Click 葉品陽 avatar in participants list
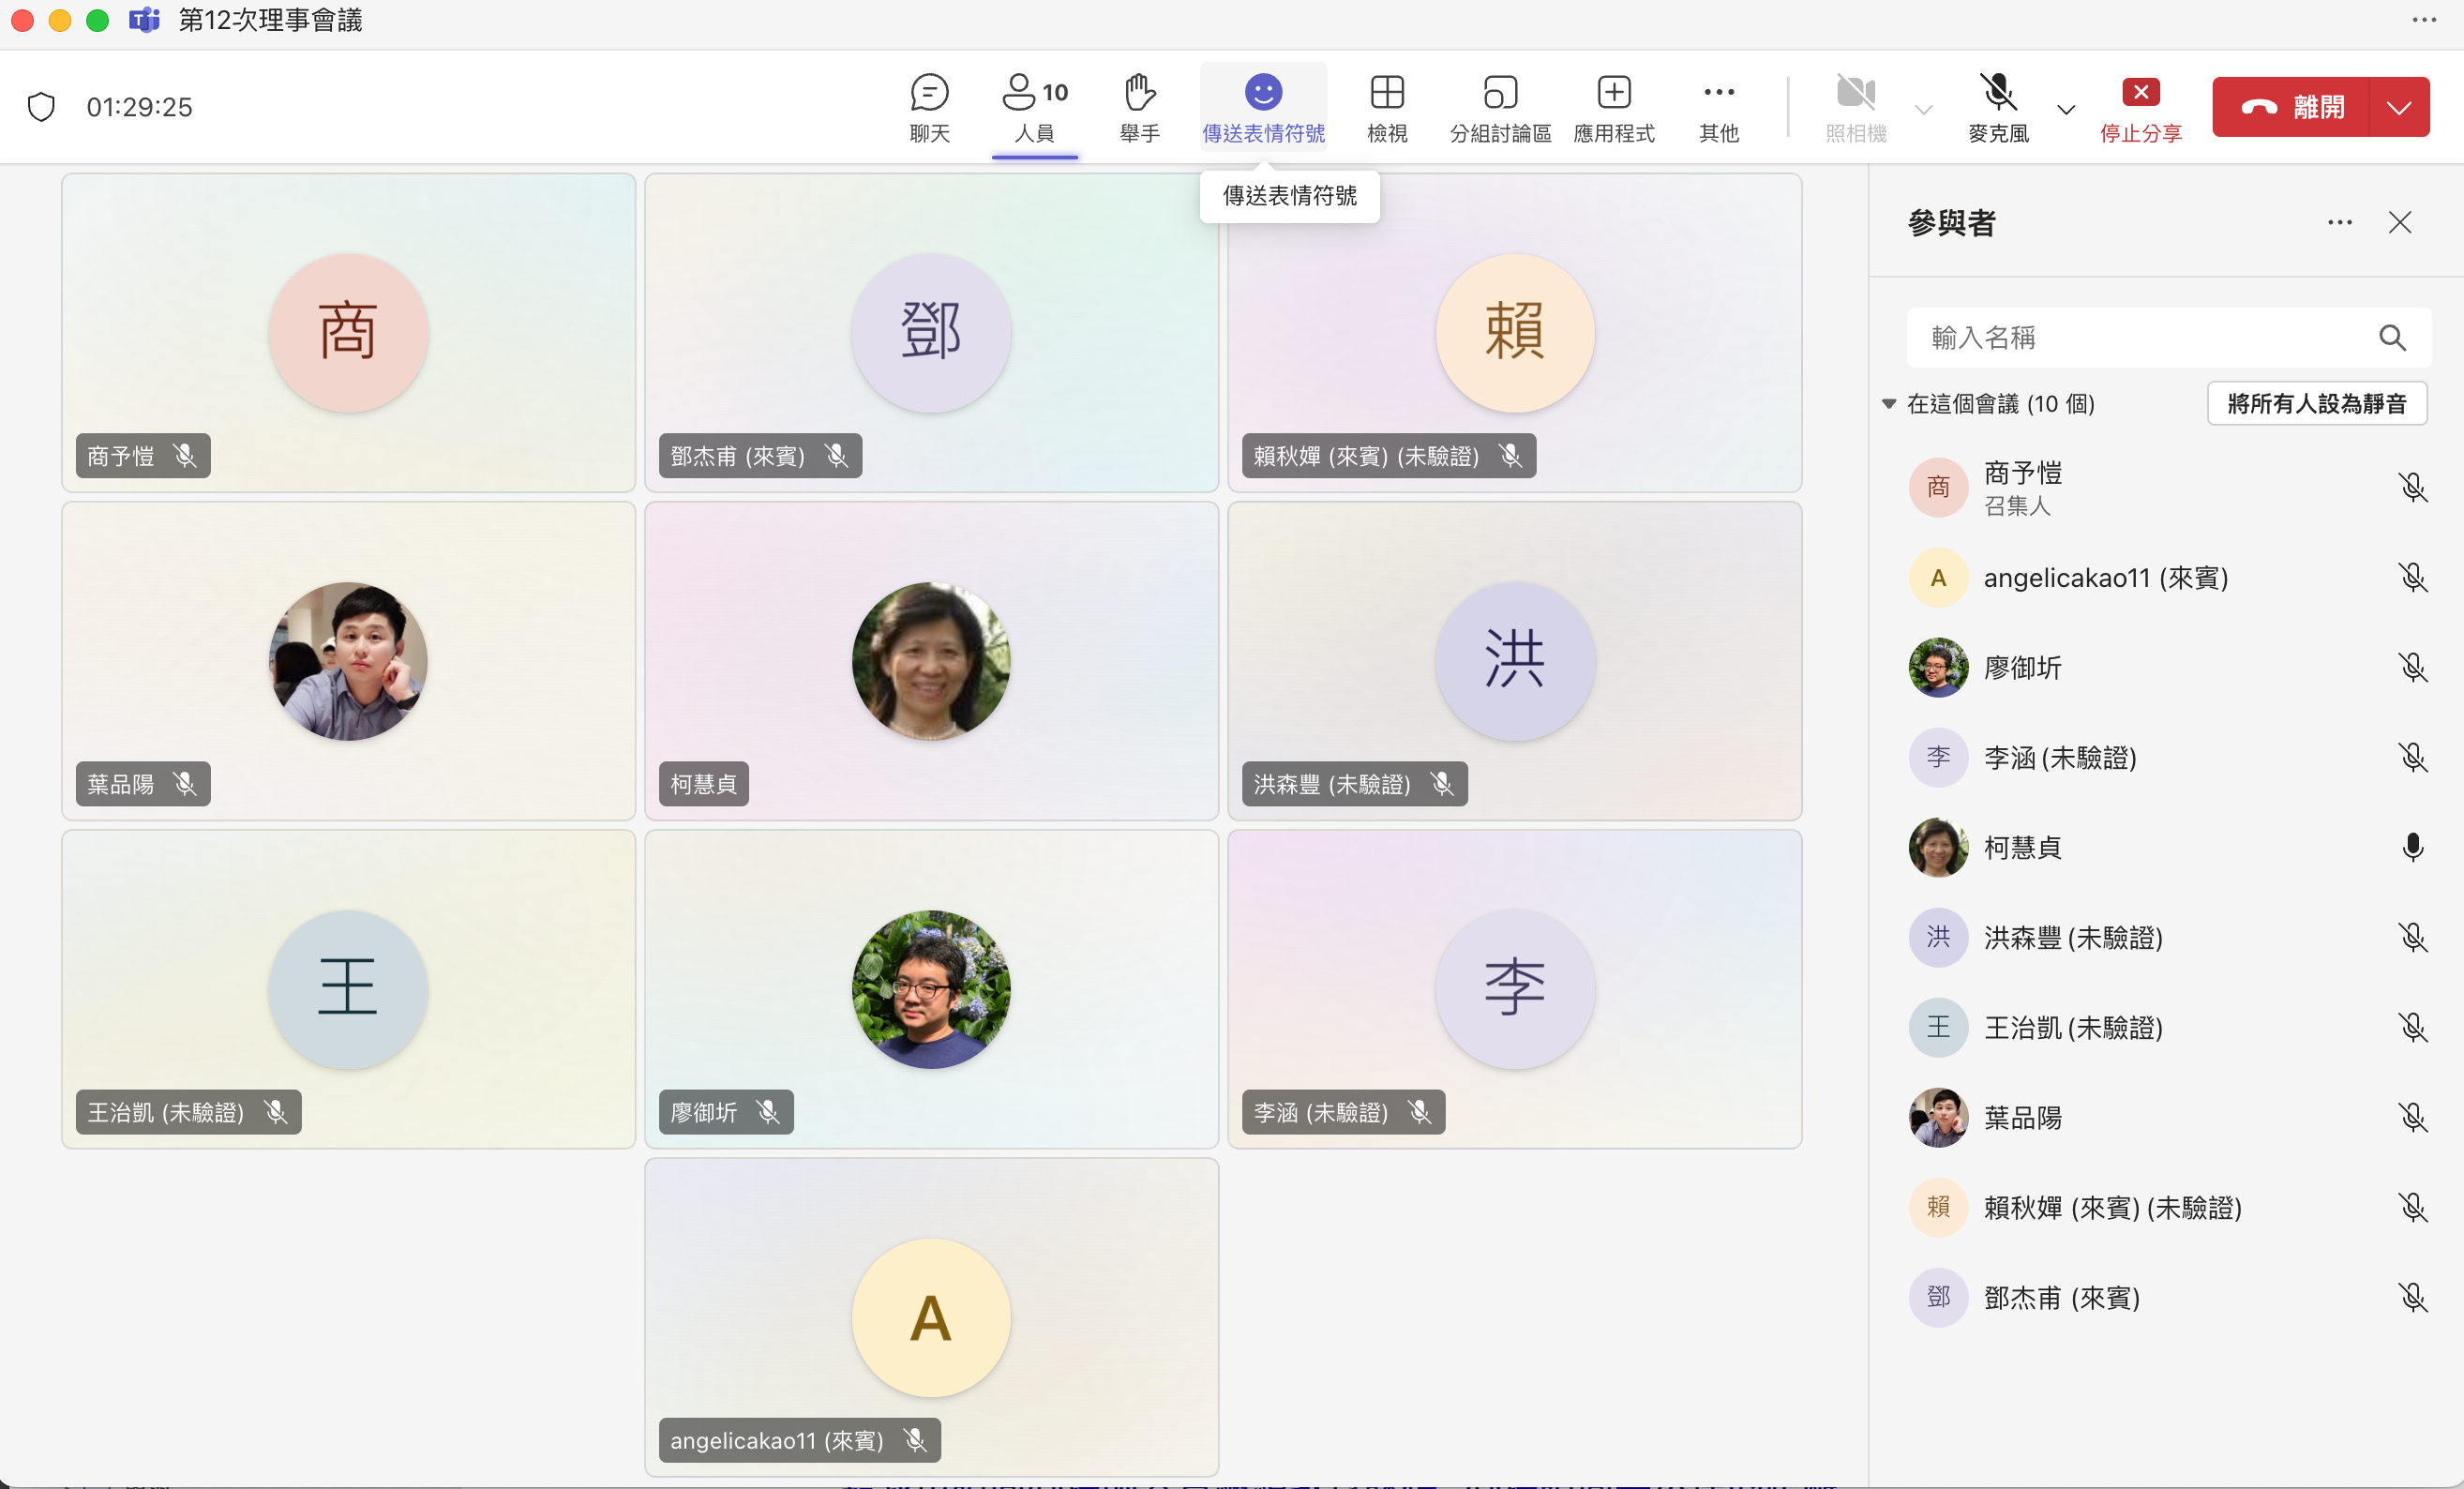 point(1938,1117)
